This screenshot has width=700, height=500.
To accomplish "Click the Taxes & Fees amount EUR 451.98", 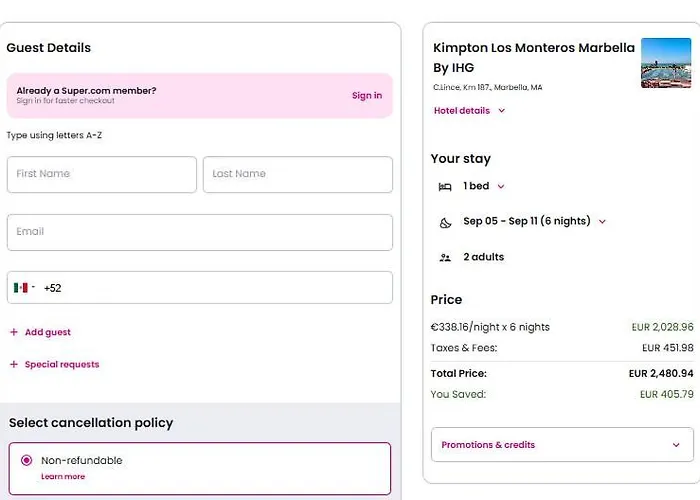I will (667, 348).
